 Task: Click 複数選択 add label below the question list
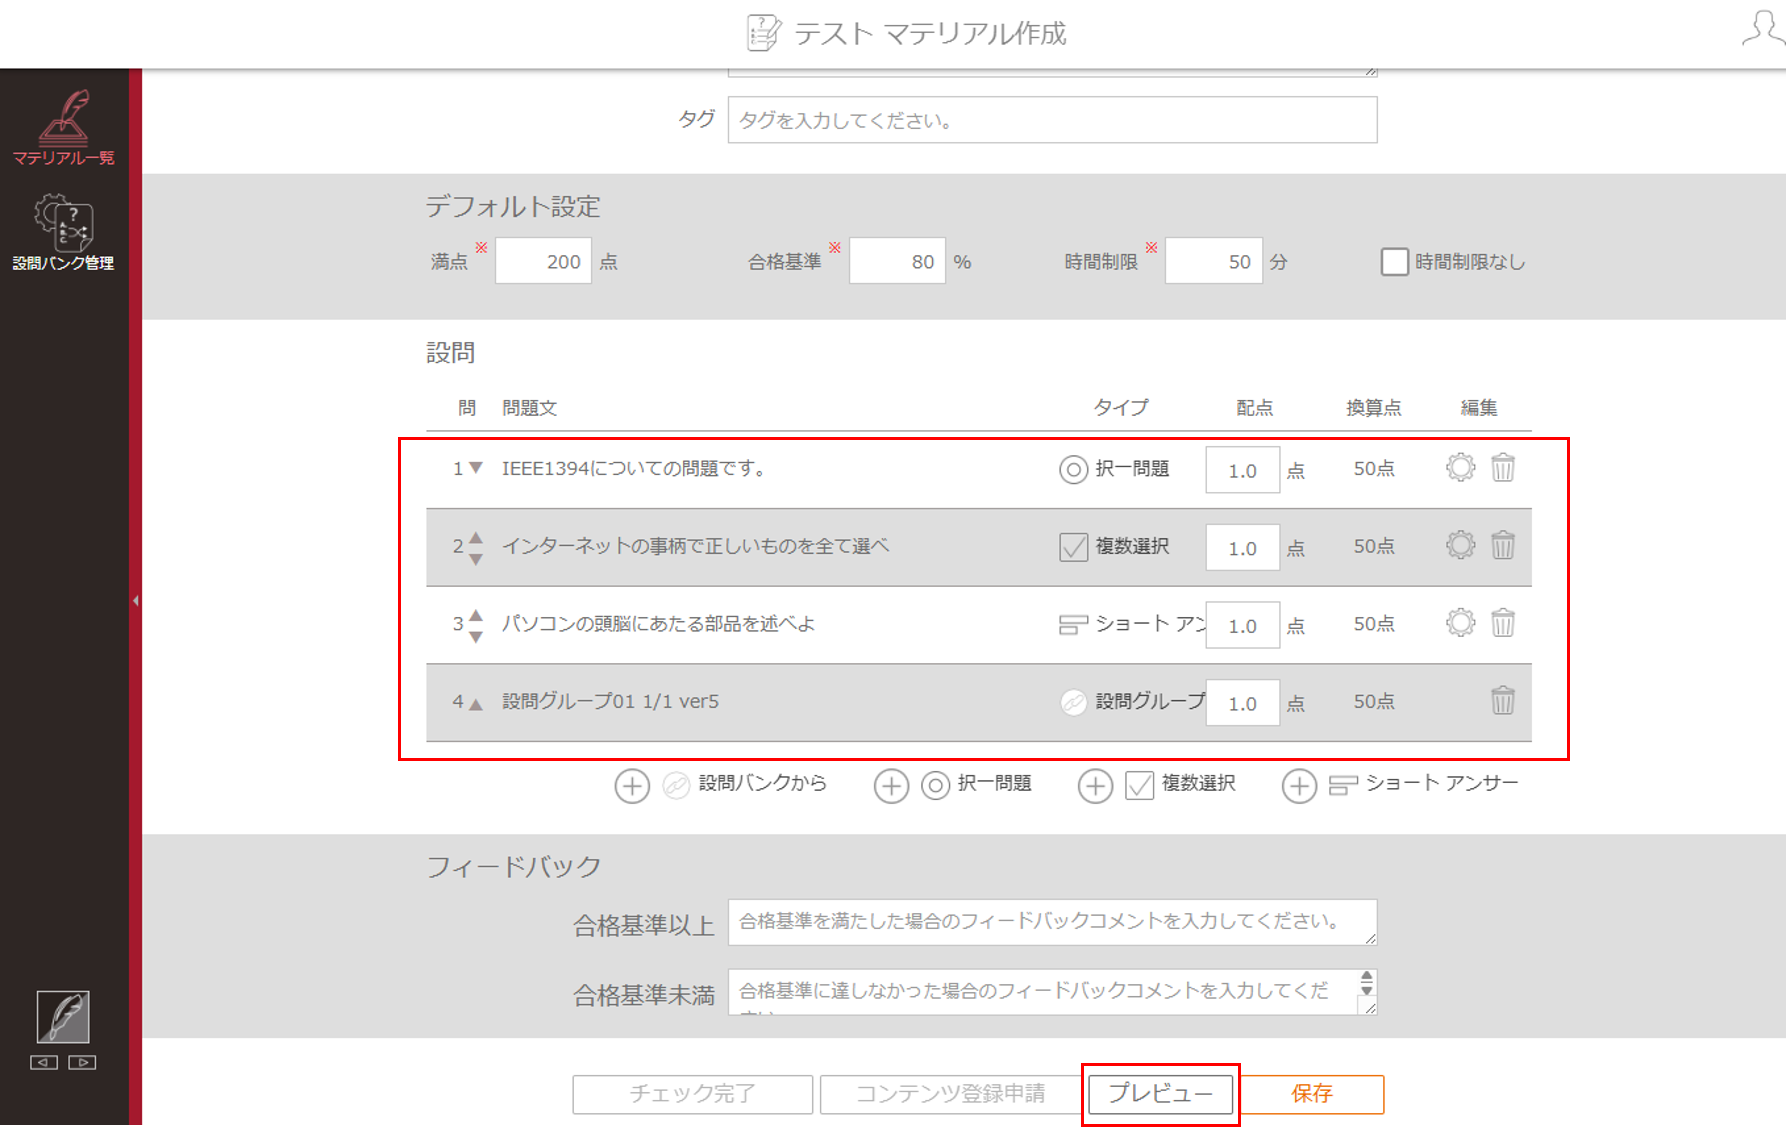tap(1198, 783)
